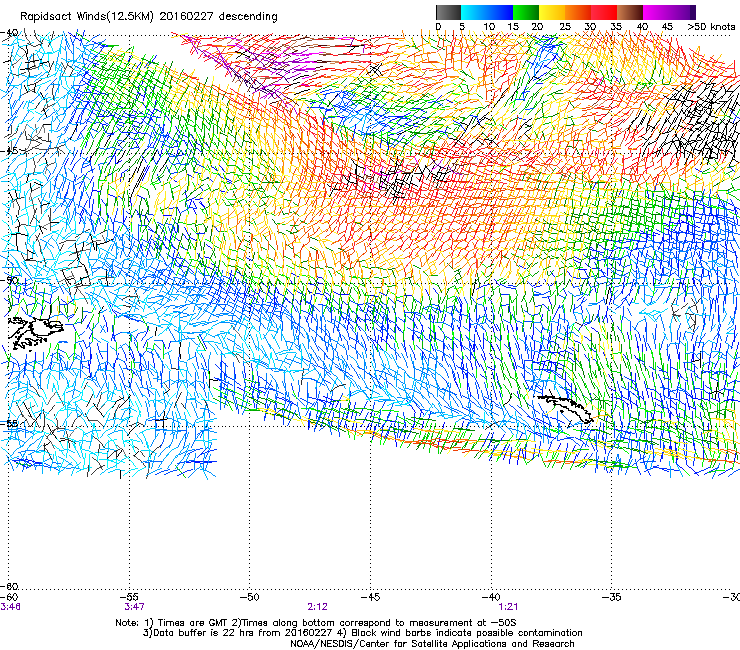Click the '>50 knots' legend label
This screenshot has height=650, width=740.
[x=711, y=27]
